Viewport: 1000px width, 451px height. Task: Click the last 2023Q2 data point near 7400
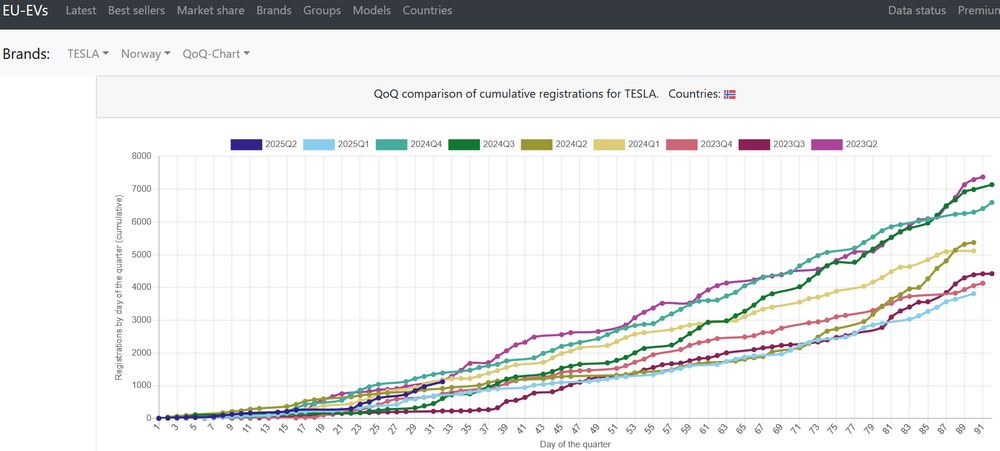click(x=983, y=177)
